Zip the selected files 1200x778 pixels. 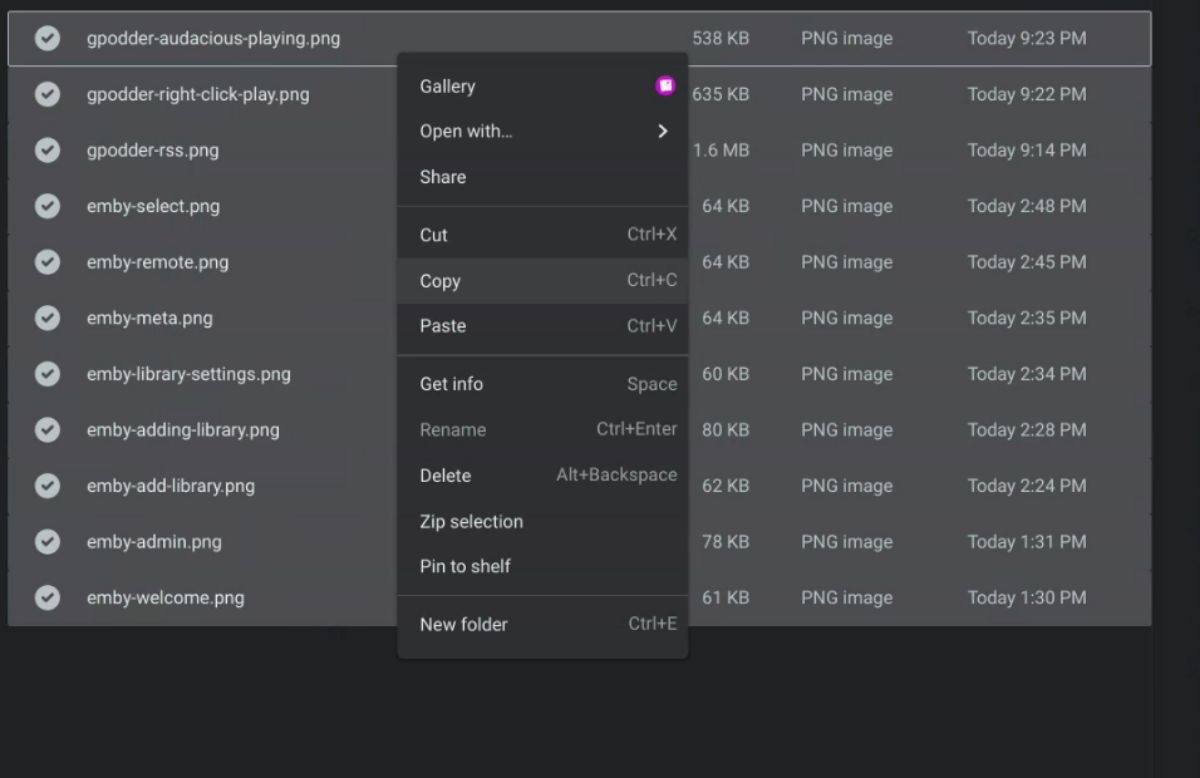(471, 521)
